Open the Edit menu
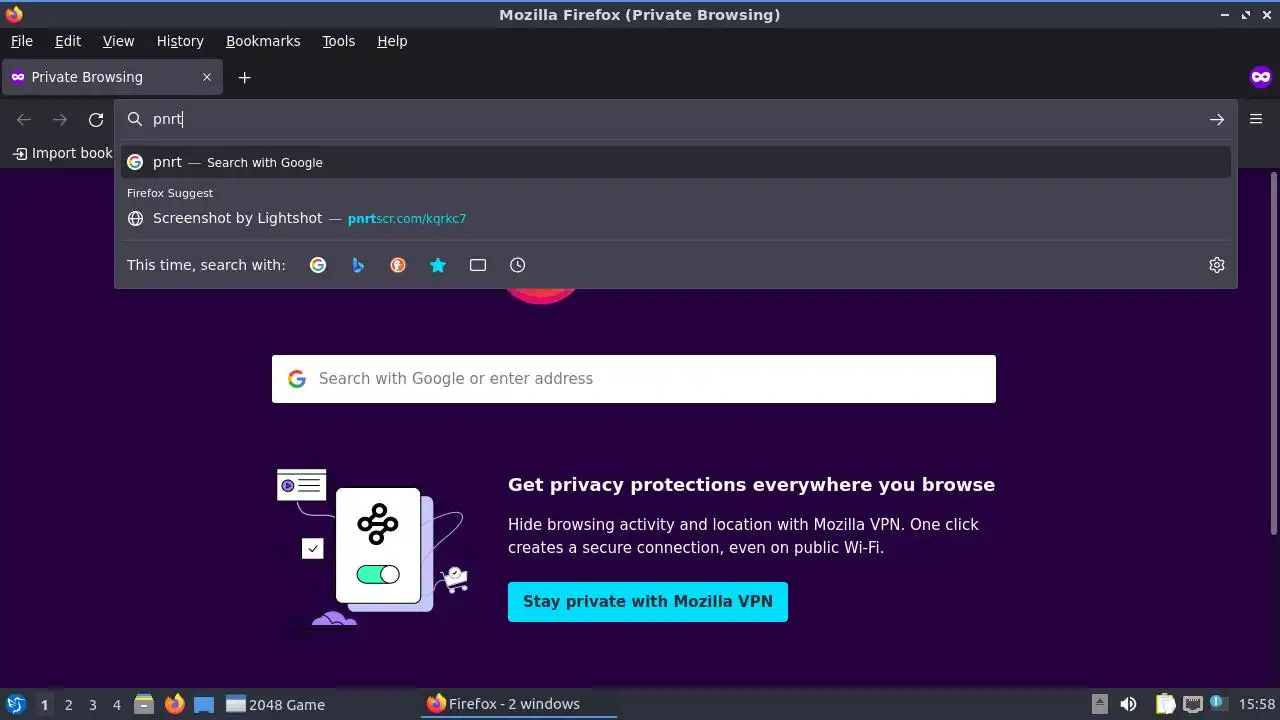The height and width of the screenshot is (720, 1280). click(x=68, y=41)
